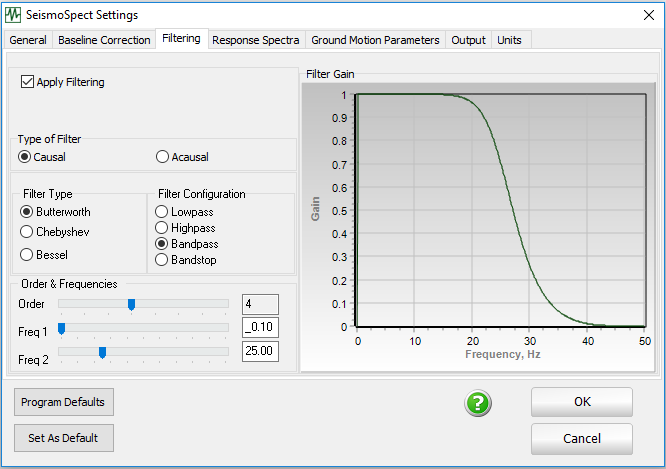666x469 pixels.
Task: Click the Order slider handle
Action: [x=131, y=304]
